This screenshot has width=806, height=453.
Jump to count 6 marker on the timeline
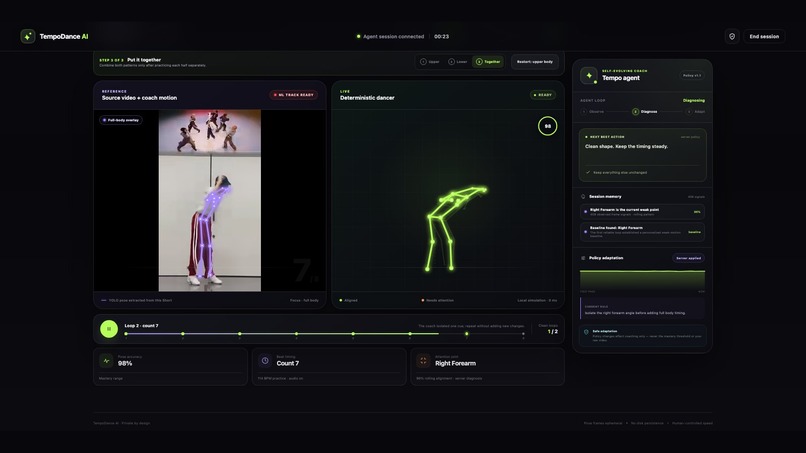tap(410, 334)
